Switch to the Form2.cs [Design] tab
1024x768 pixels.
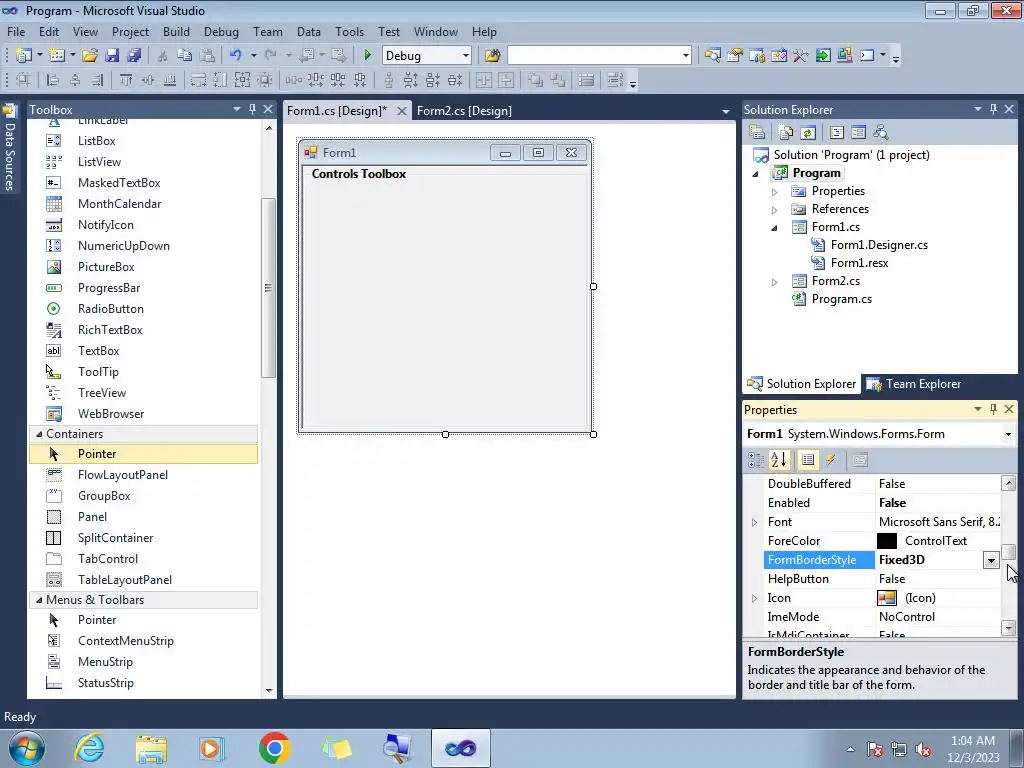[x=464, y=110]
